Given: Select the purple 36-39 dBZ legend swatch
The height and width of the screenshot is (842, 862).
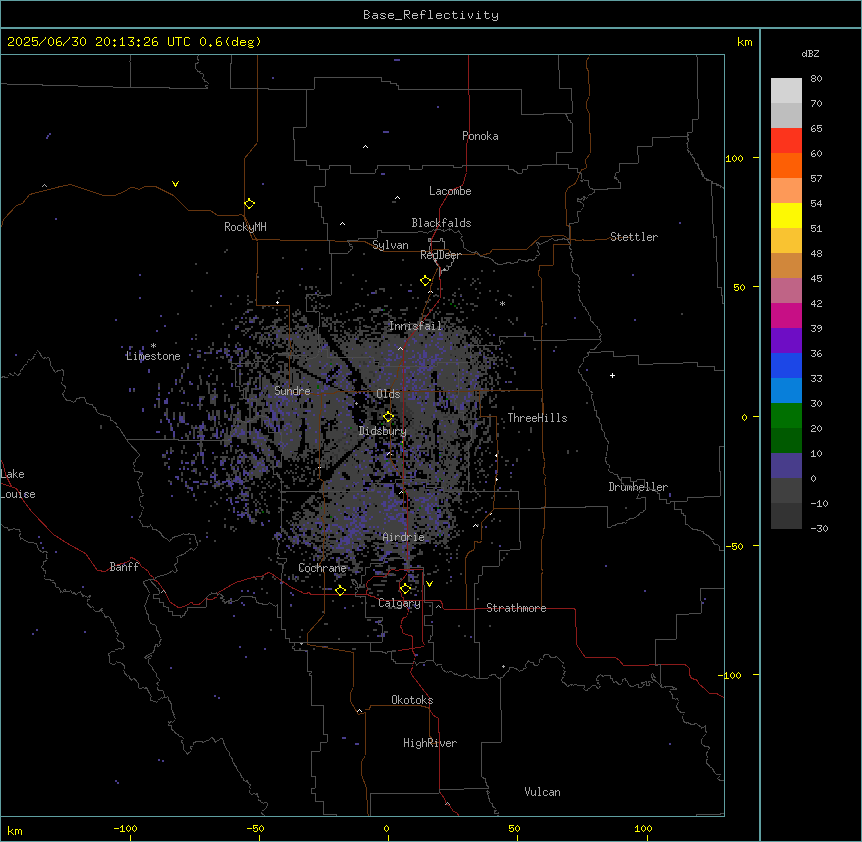Looking at the screenshot, I should pyautogui.click(x=786, y=340).
